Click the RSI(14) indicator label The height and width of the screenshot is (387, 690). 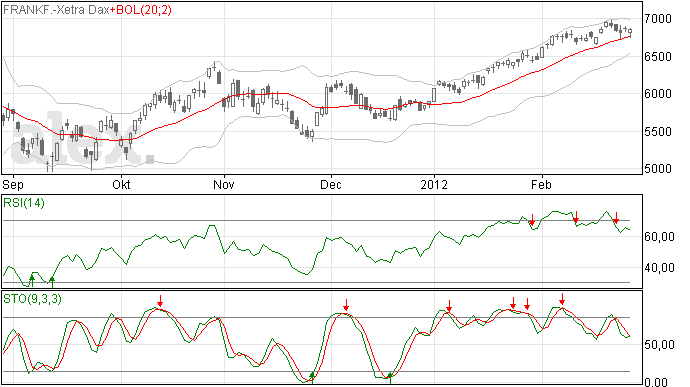pyautogui.click(x=24, y=203)
